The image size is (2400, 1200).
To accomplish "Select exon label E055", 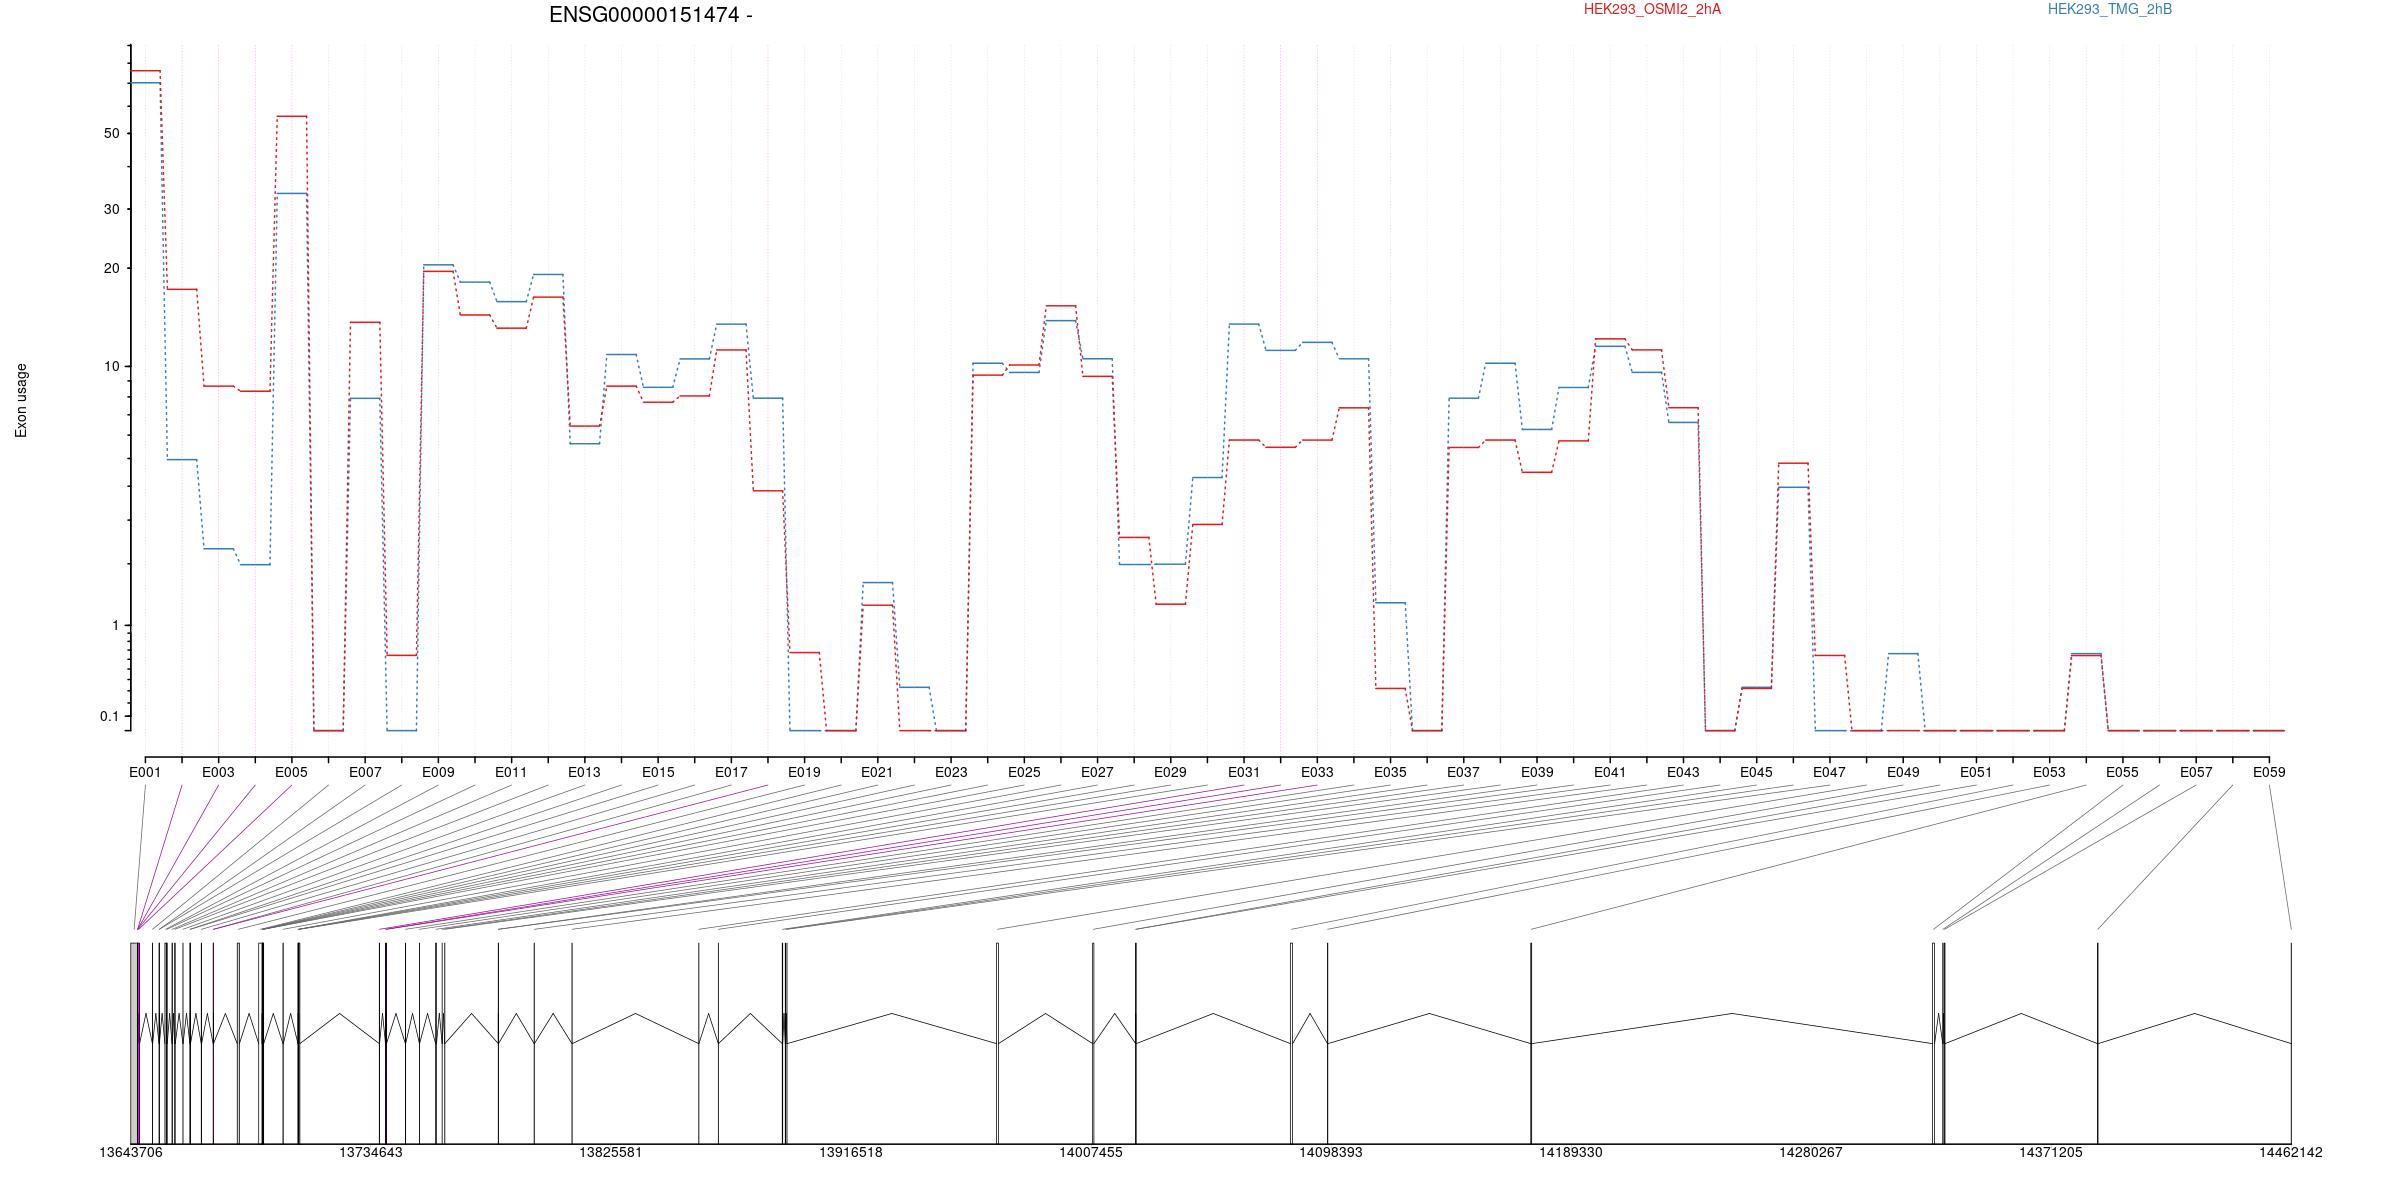I will pyautogui.click(x=2123, y=772).
